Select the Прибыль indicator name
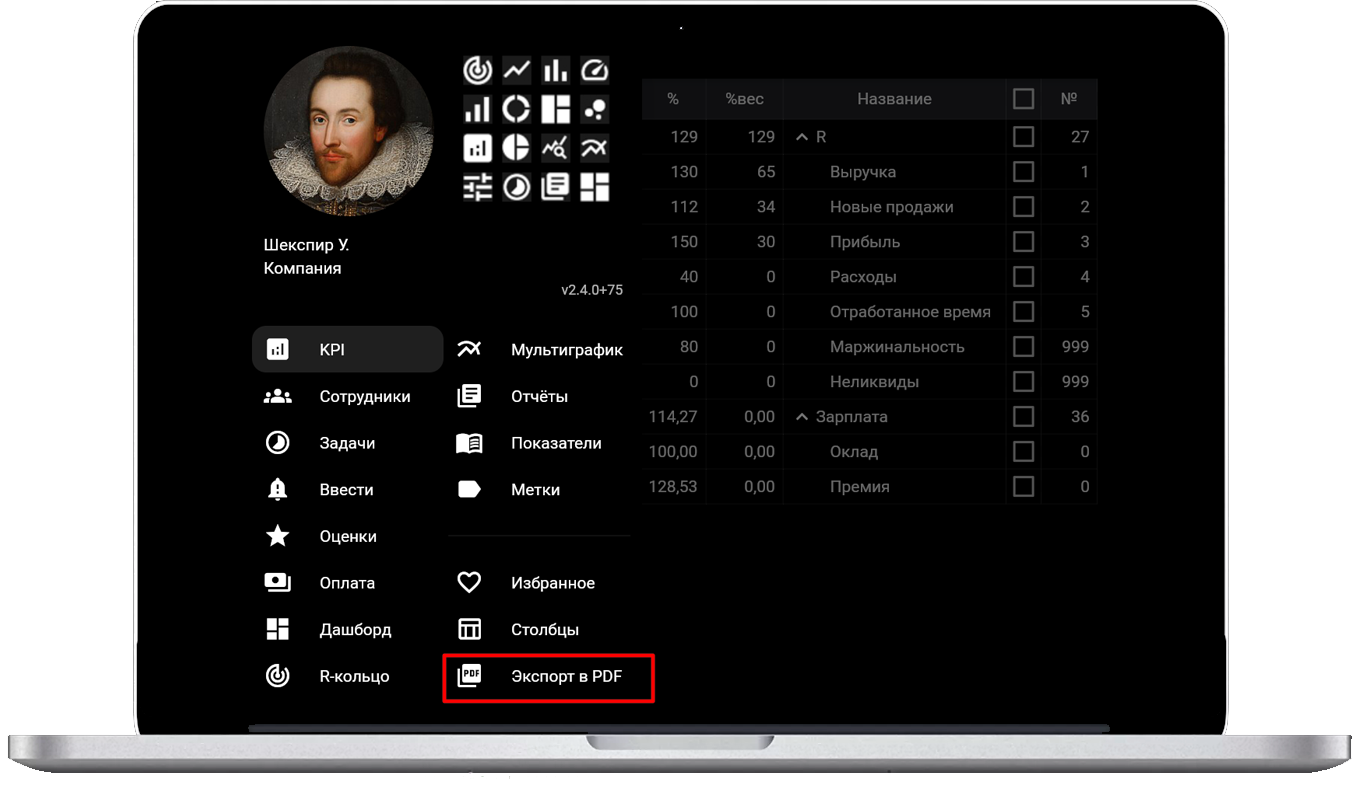Screen dimensions: 1352x785 point(865,242)
